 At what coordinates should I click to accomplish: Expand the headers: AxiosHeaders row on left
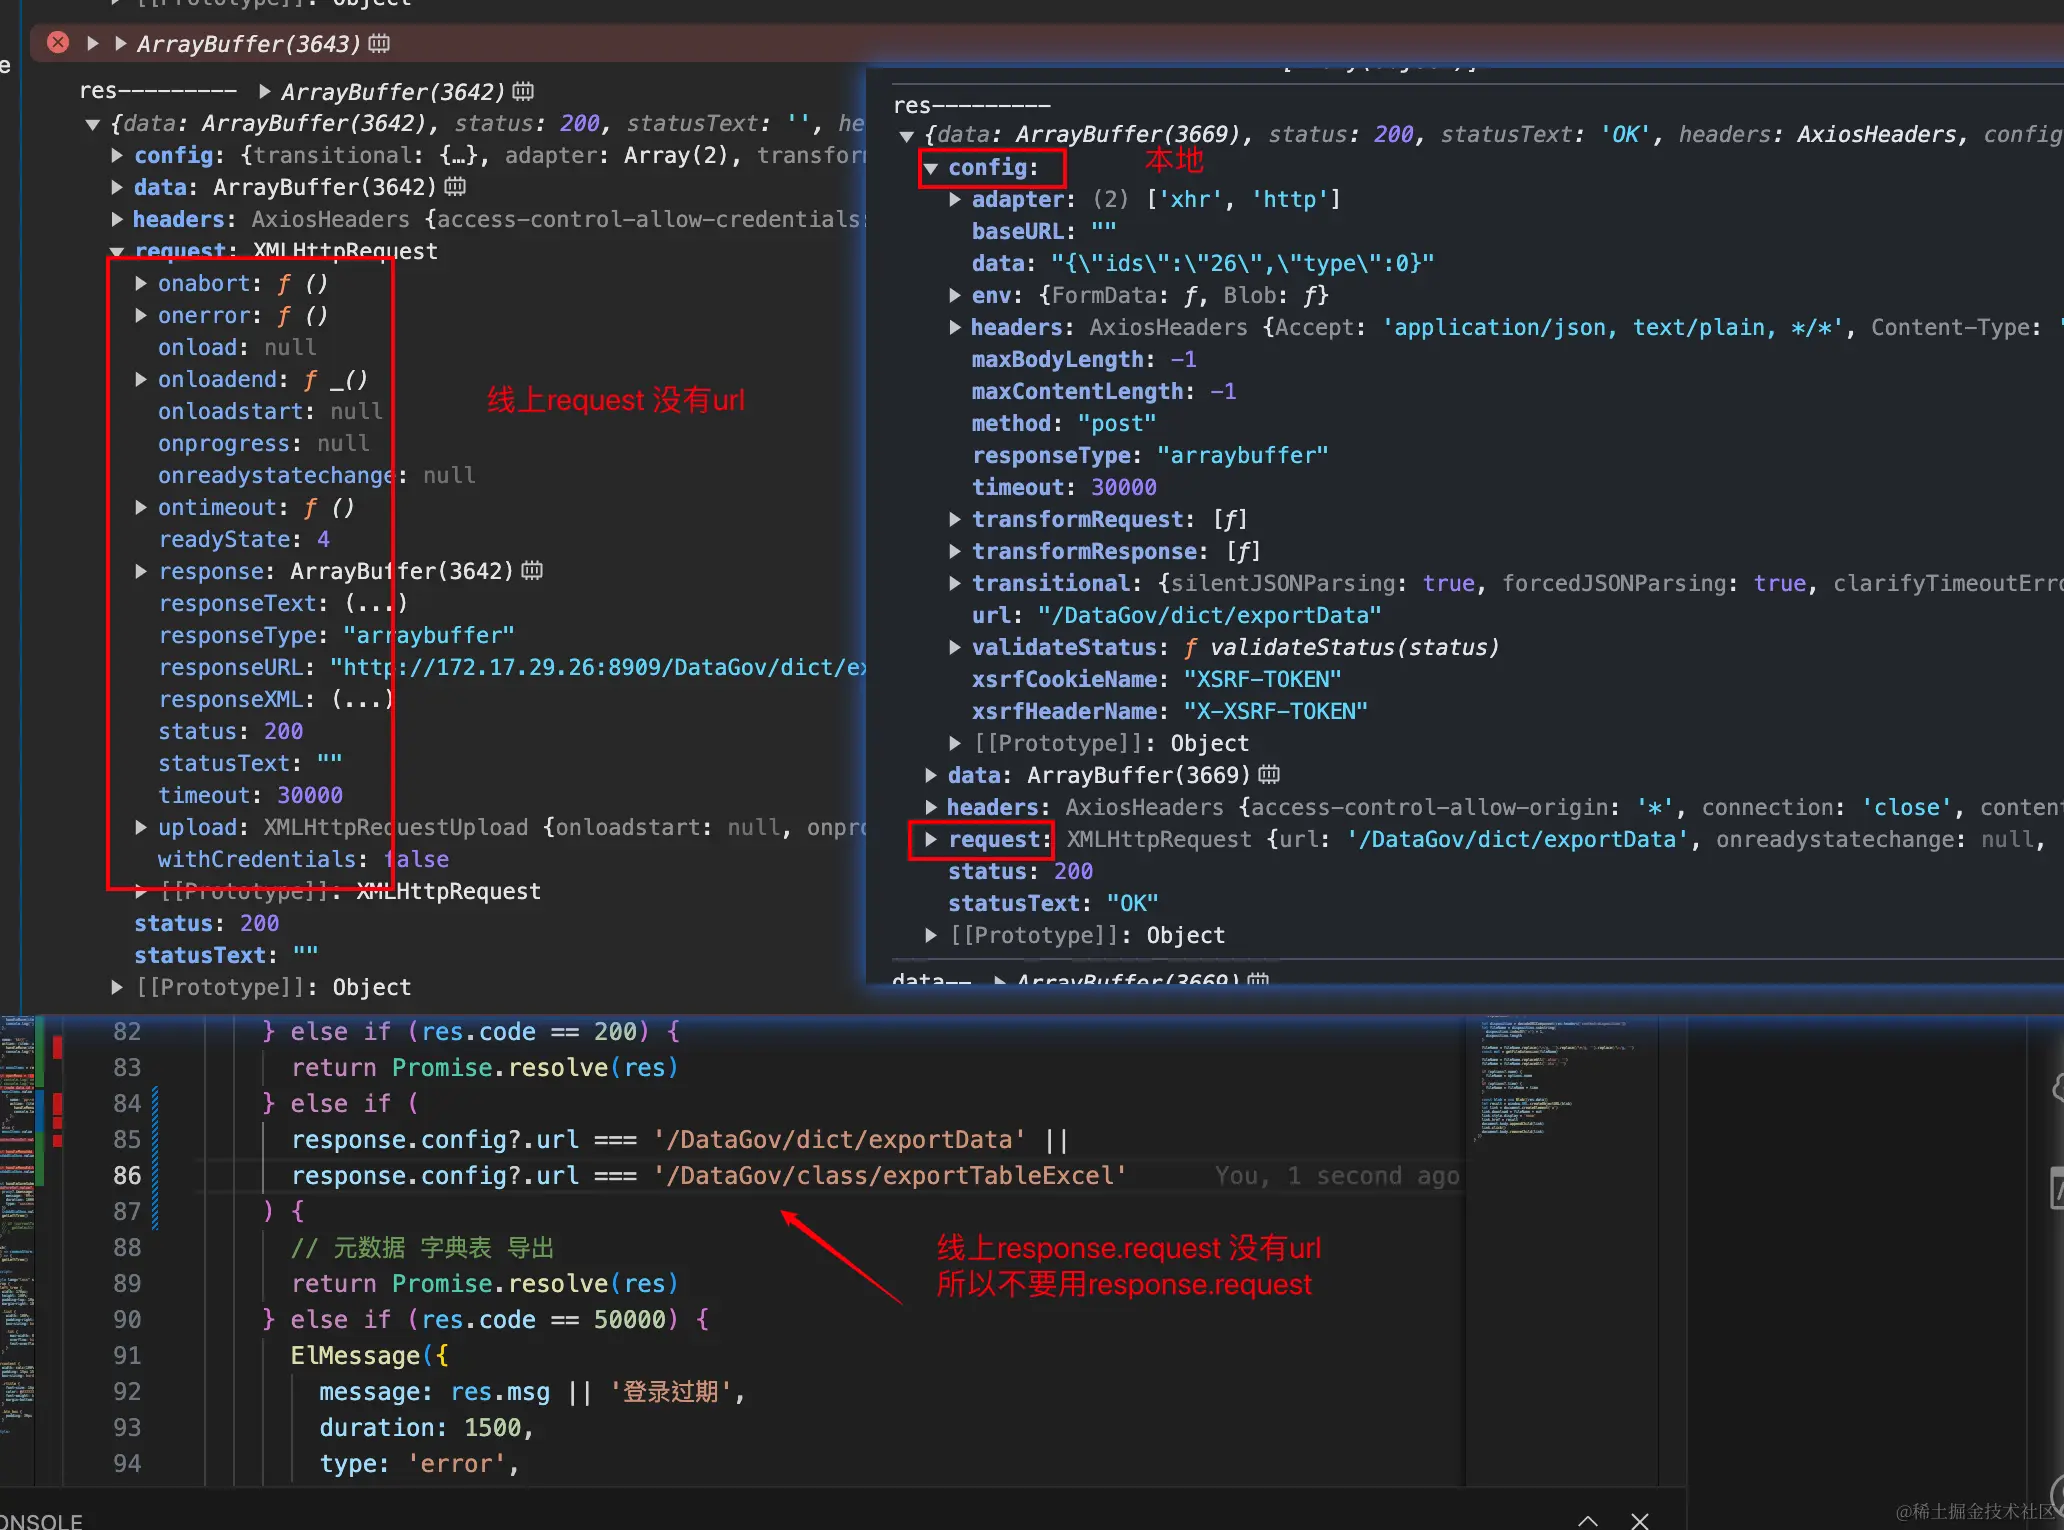(117, 219)
